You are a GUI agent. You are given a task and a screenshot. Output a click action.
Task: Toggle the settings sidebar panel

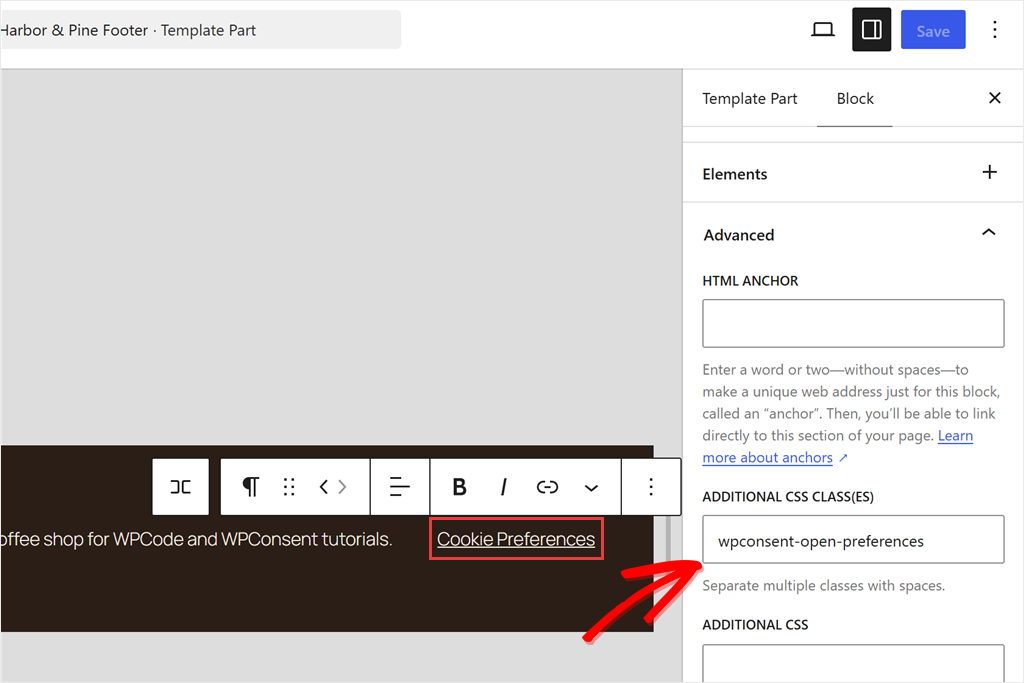872,29
